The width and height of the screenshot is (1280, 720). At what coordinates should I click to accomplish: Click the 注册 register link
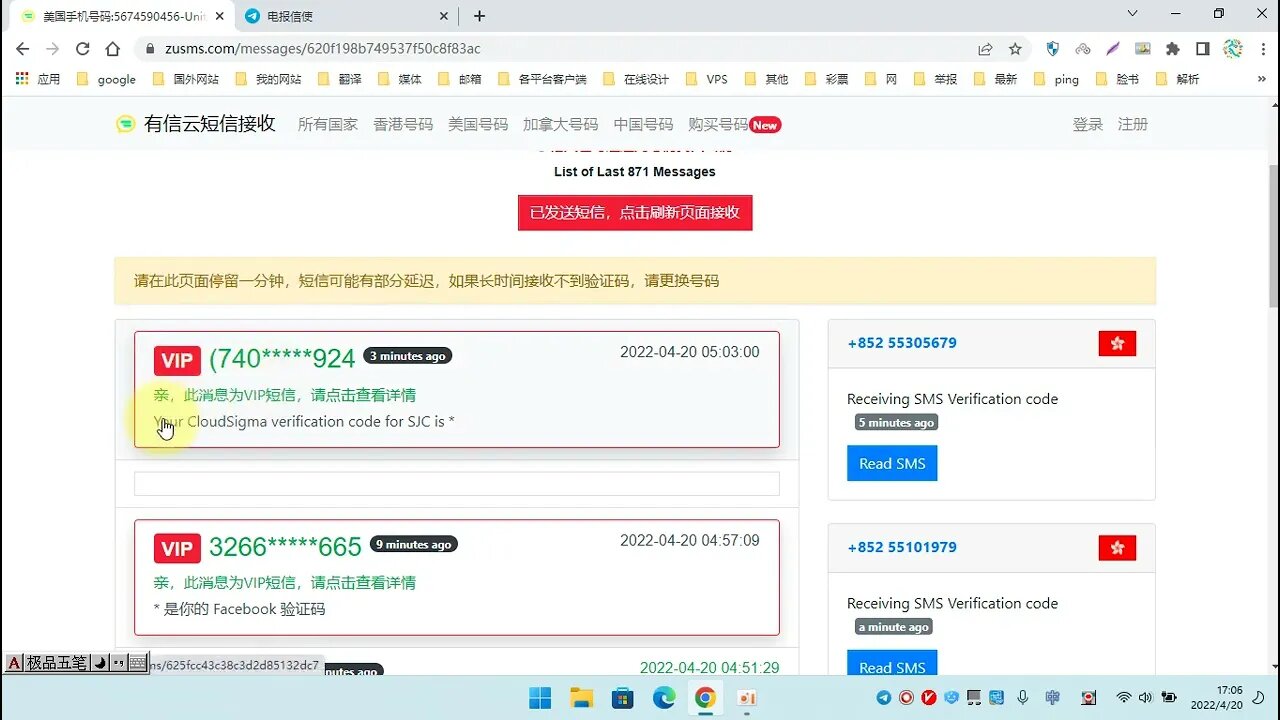coord(1133,124)
